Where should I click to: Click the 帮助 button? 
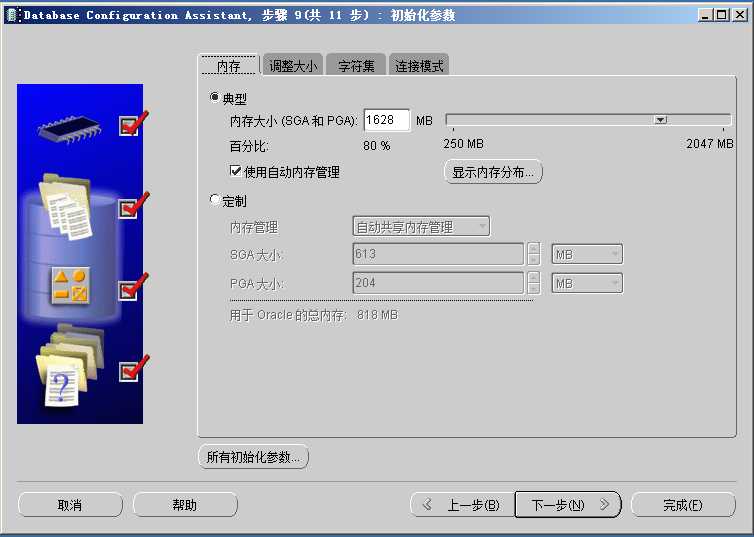(185, 505)
